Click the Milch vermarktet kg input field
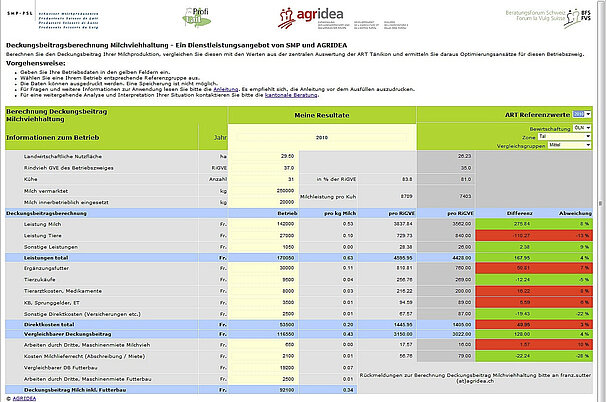Image resolution: width=606 pixels, height=402 pixels. [270, 190]
